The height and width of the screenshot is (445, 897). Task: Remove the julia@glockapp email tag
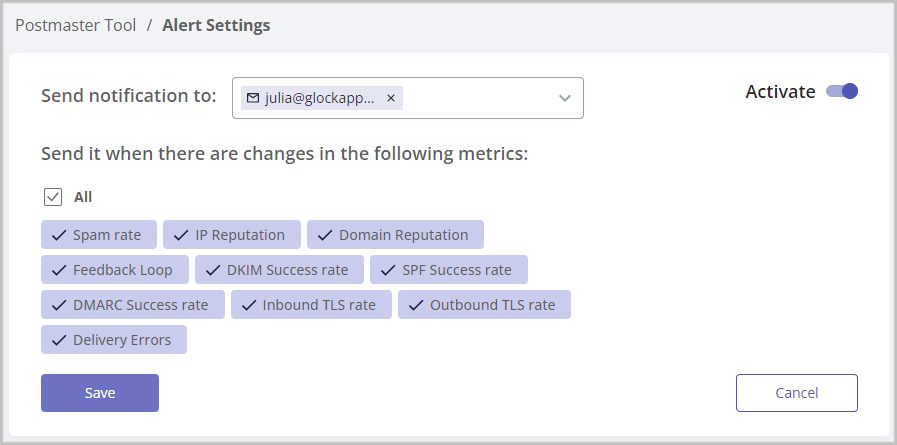(391, 98)
